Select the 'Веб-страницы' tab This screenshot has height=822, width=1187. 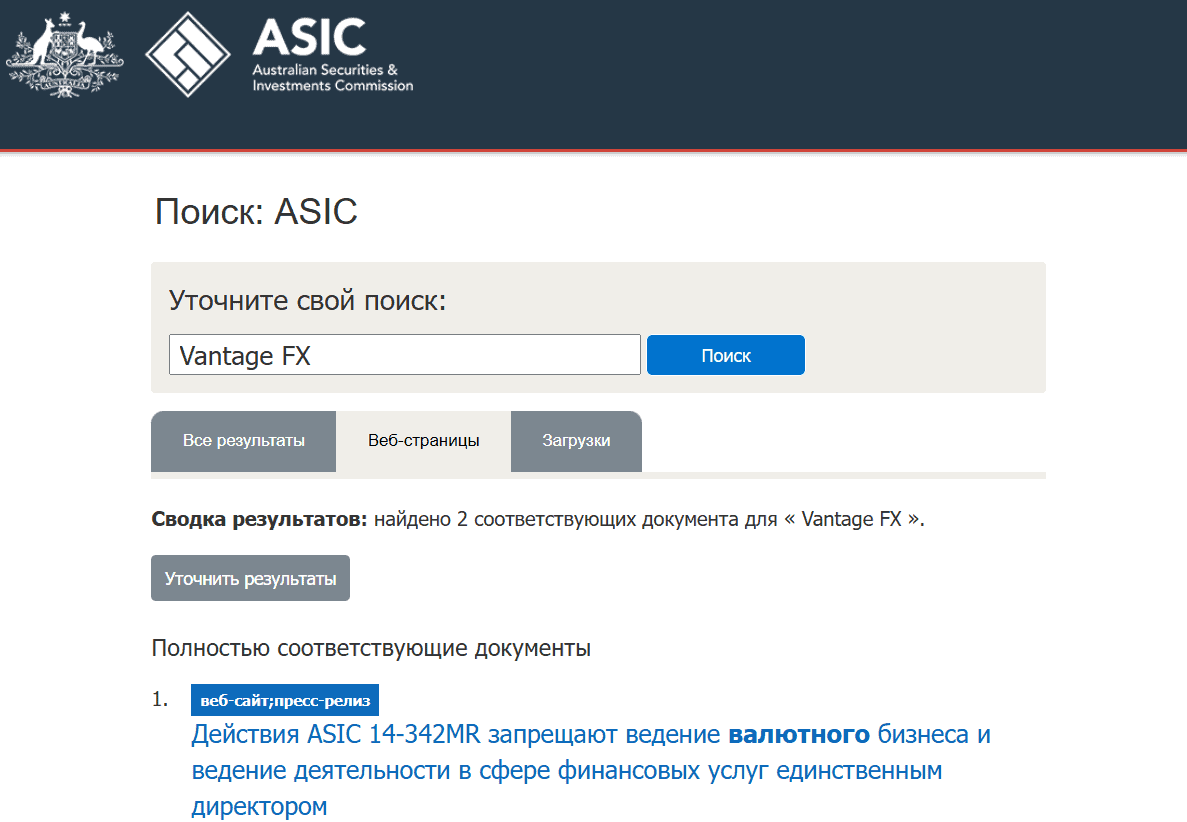(x=423, y=441)
